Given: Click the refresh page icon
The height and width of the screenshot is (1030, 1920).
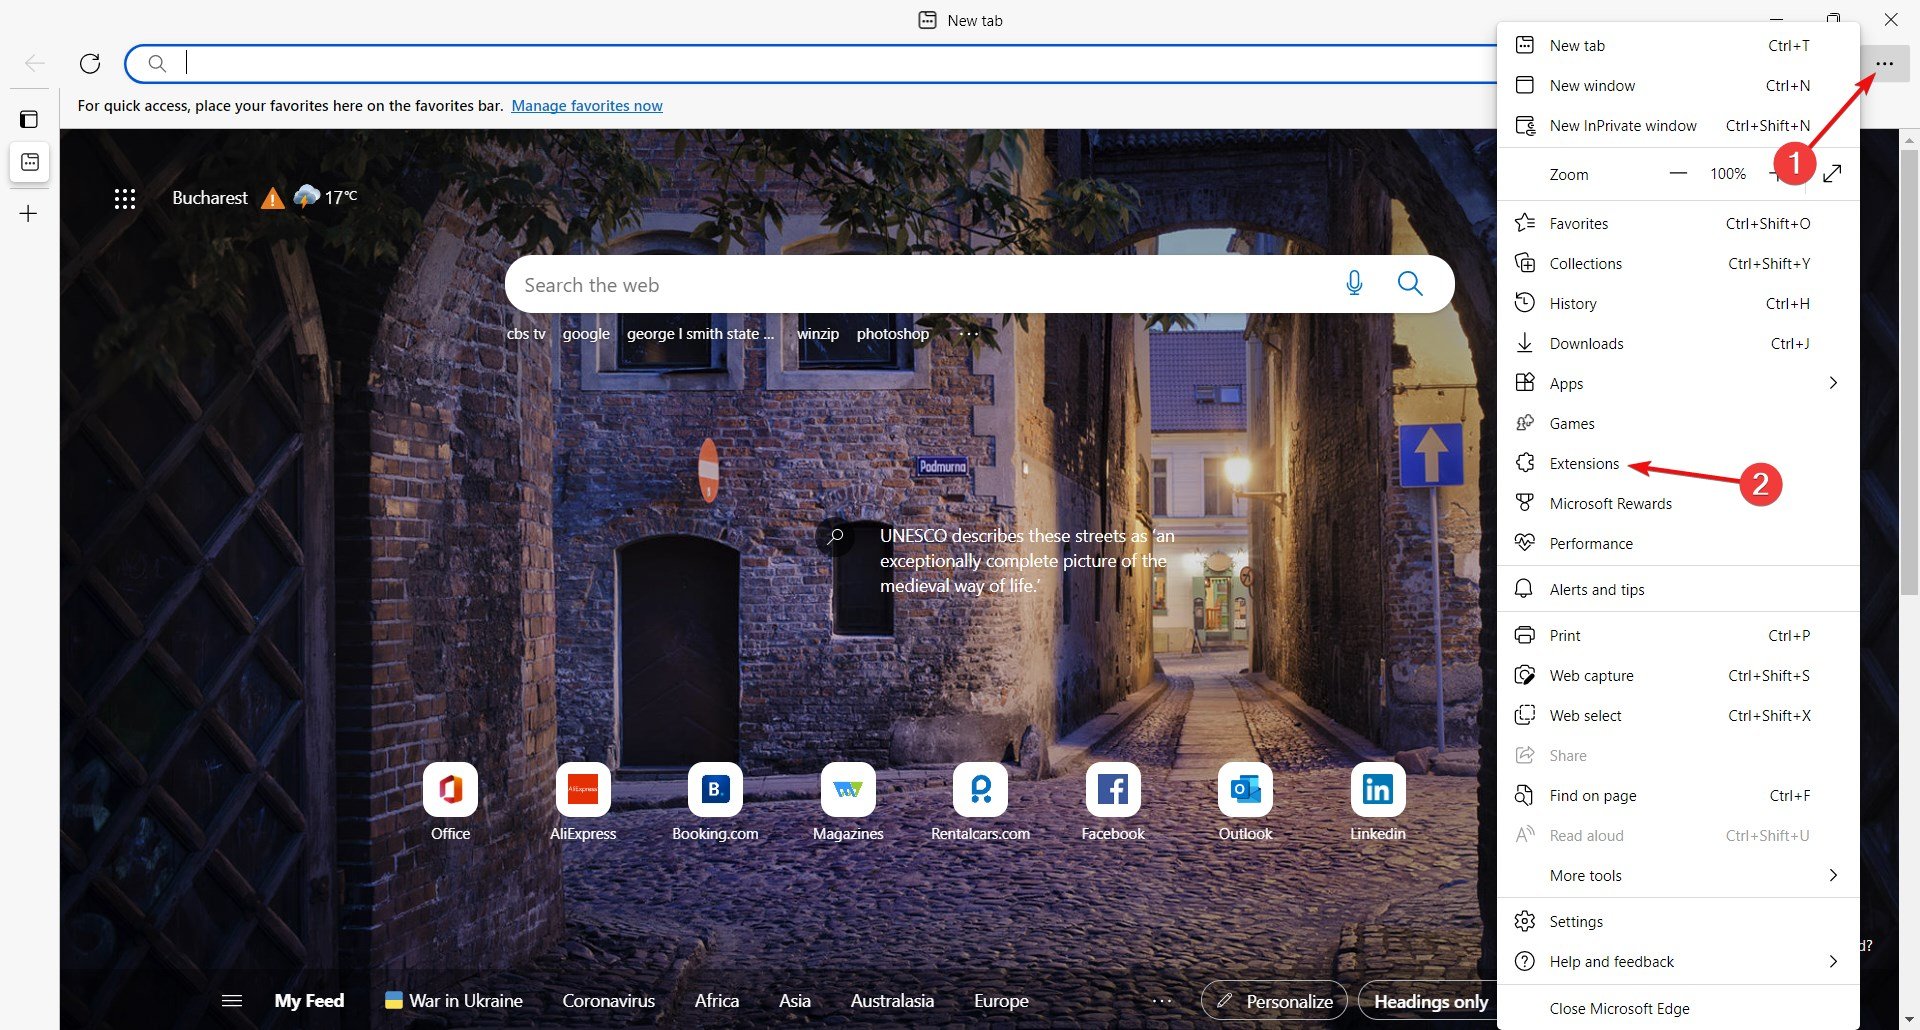Looking at the screenshot, I should point(90,64).
